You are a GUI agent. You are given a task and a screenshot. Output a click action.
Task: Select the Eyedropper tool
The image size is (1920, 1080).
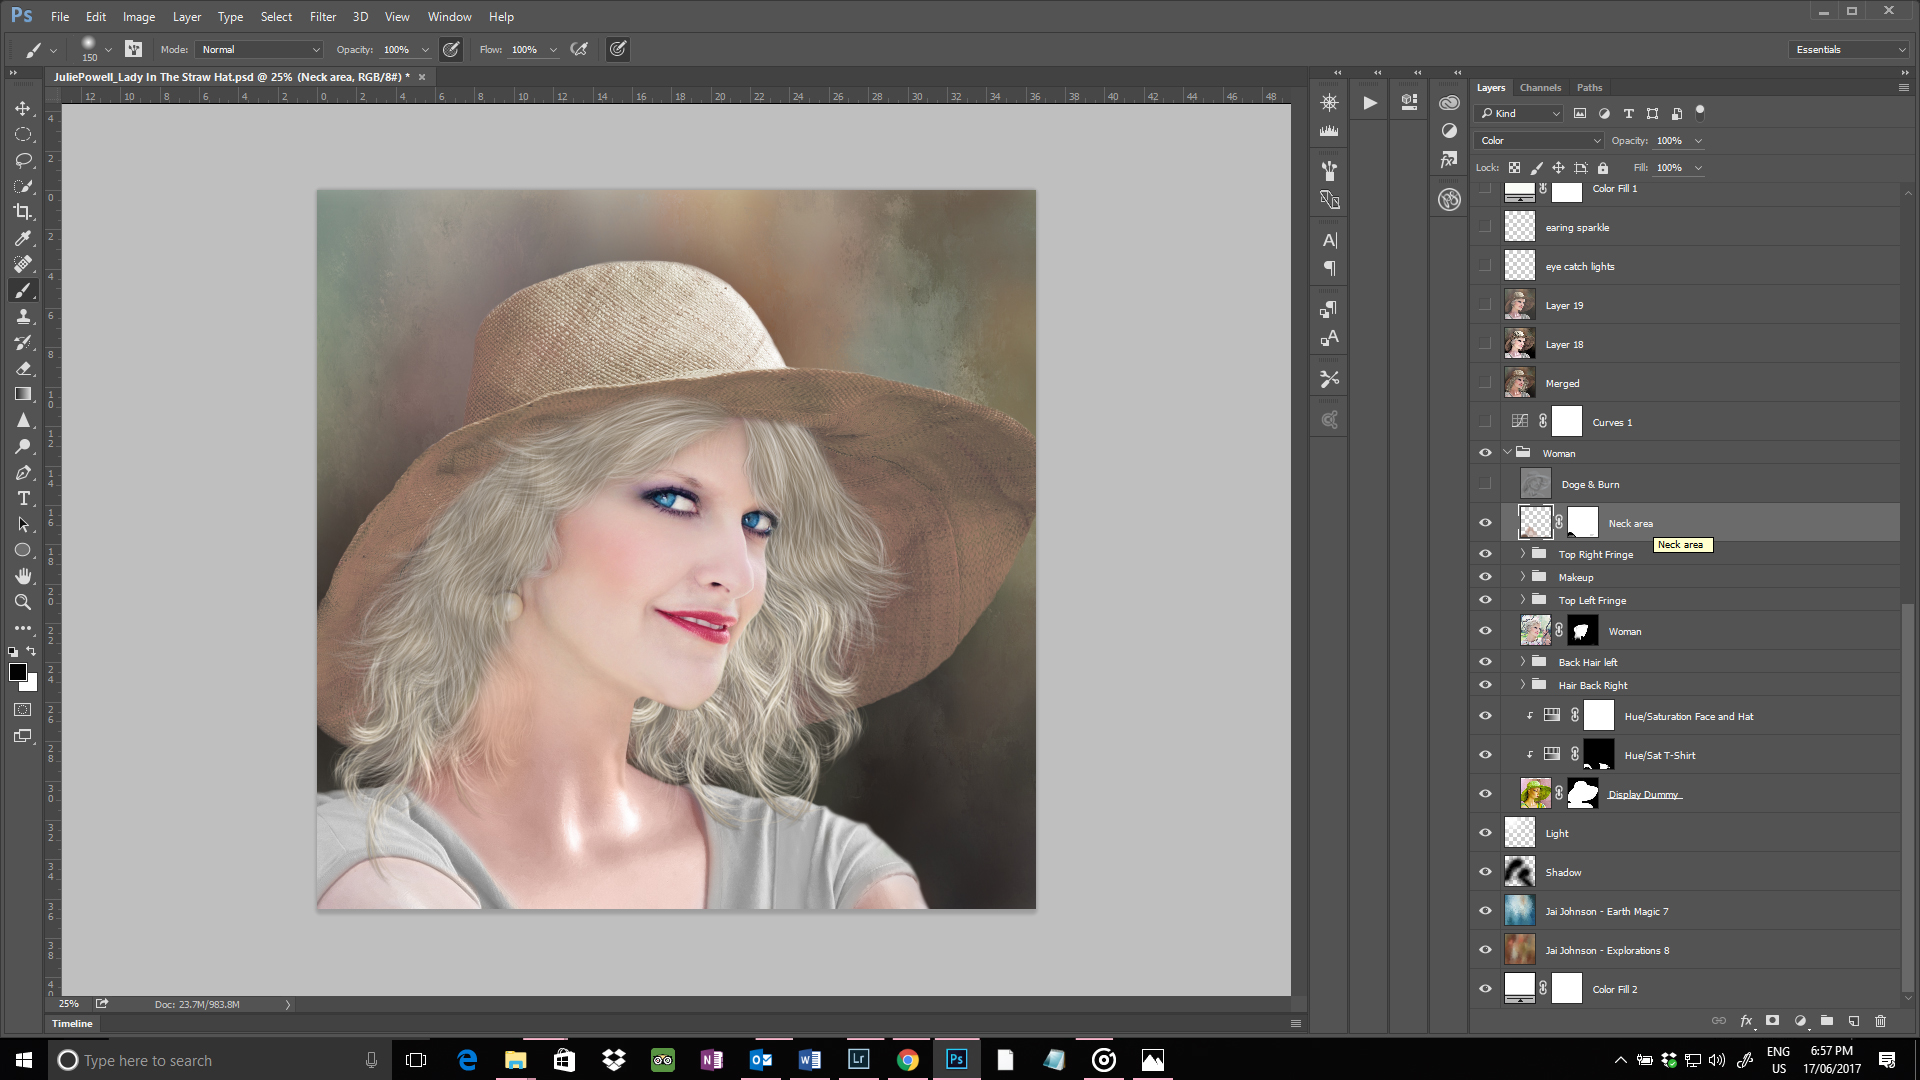pos(22,238)
